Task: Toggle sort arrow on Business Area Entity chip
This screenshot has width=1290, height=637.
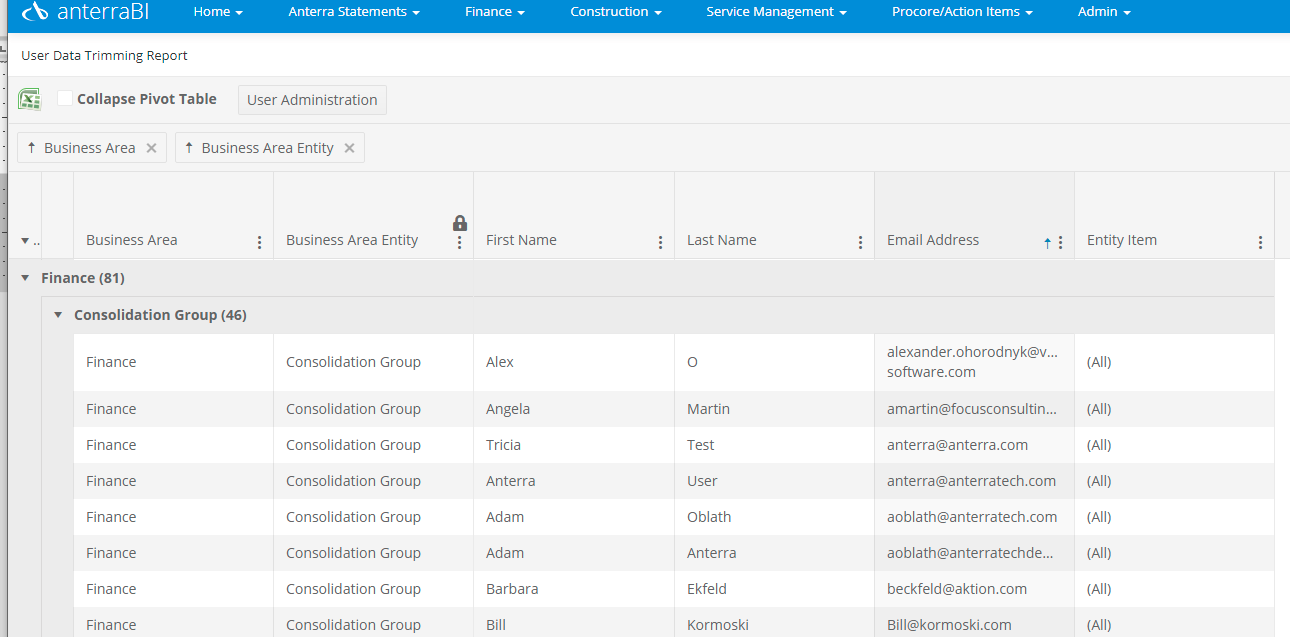Action: coord(189,148)
